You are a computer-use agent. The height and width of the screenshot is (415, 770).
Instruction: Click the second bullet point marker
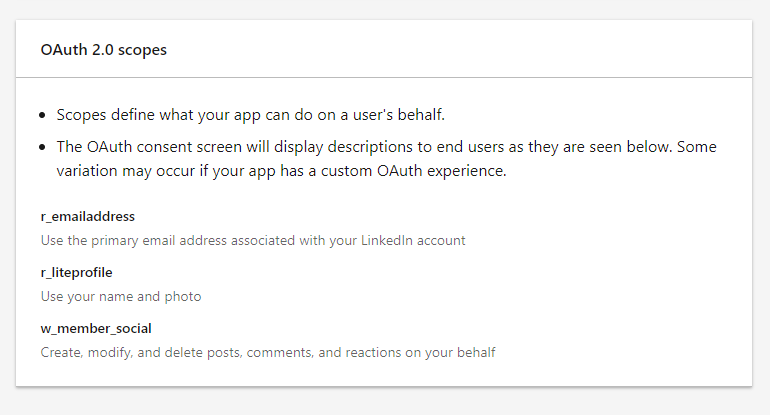click(x=44, y=148)
